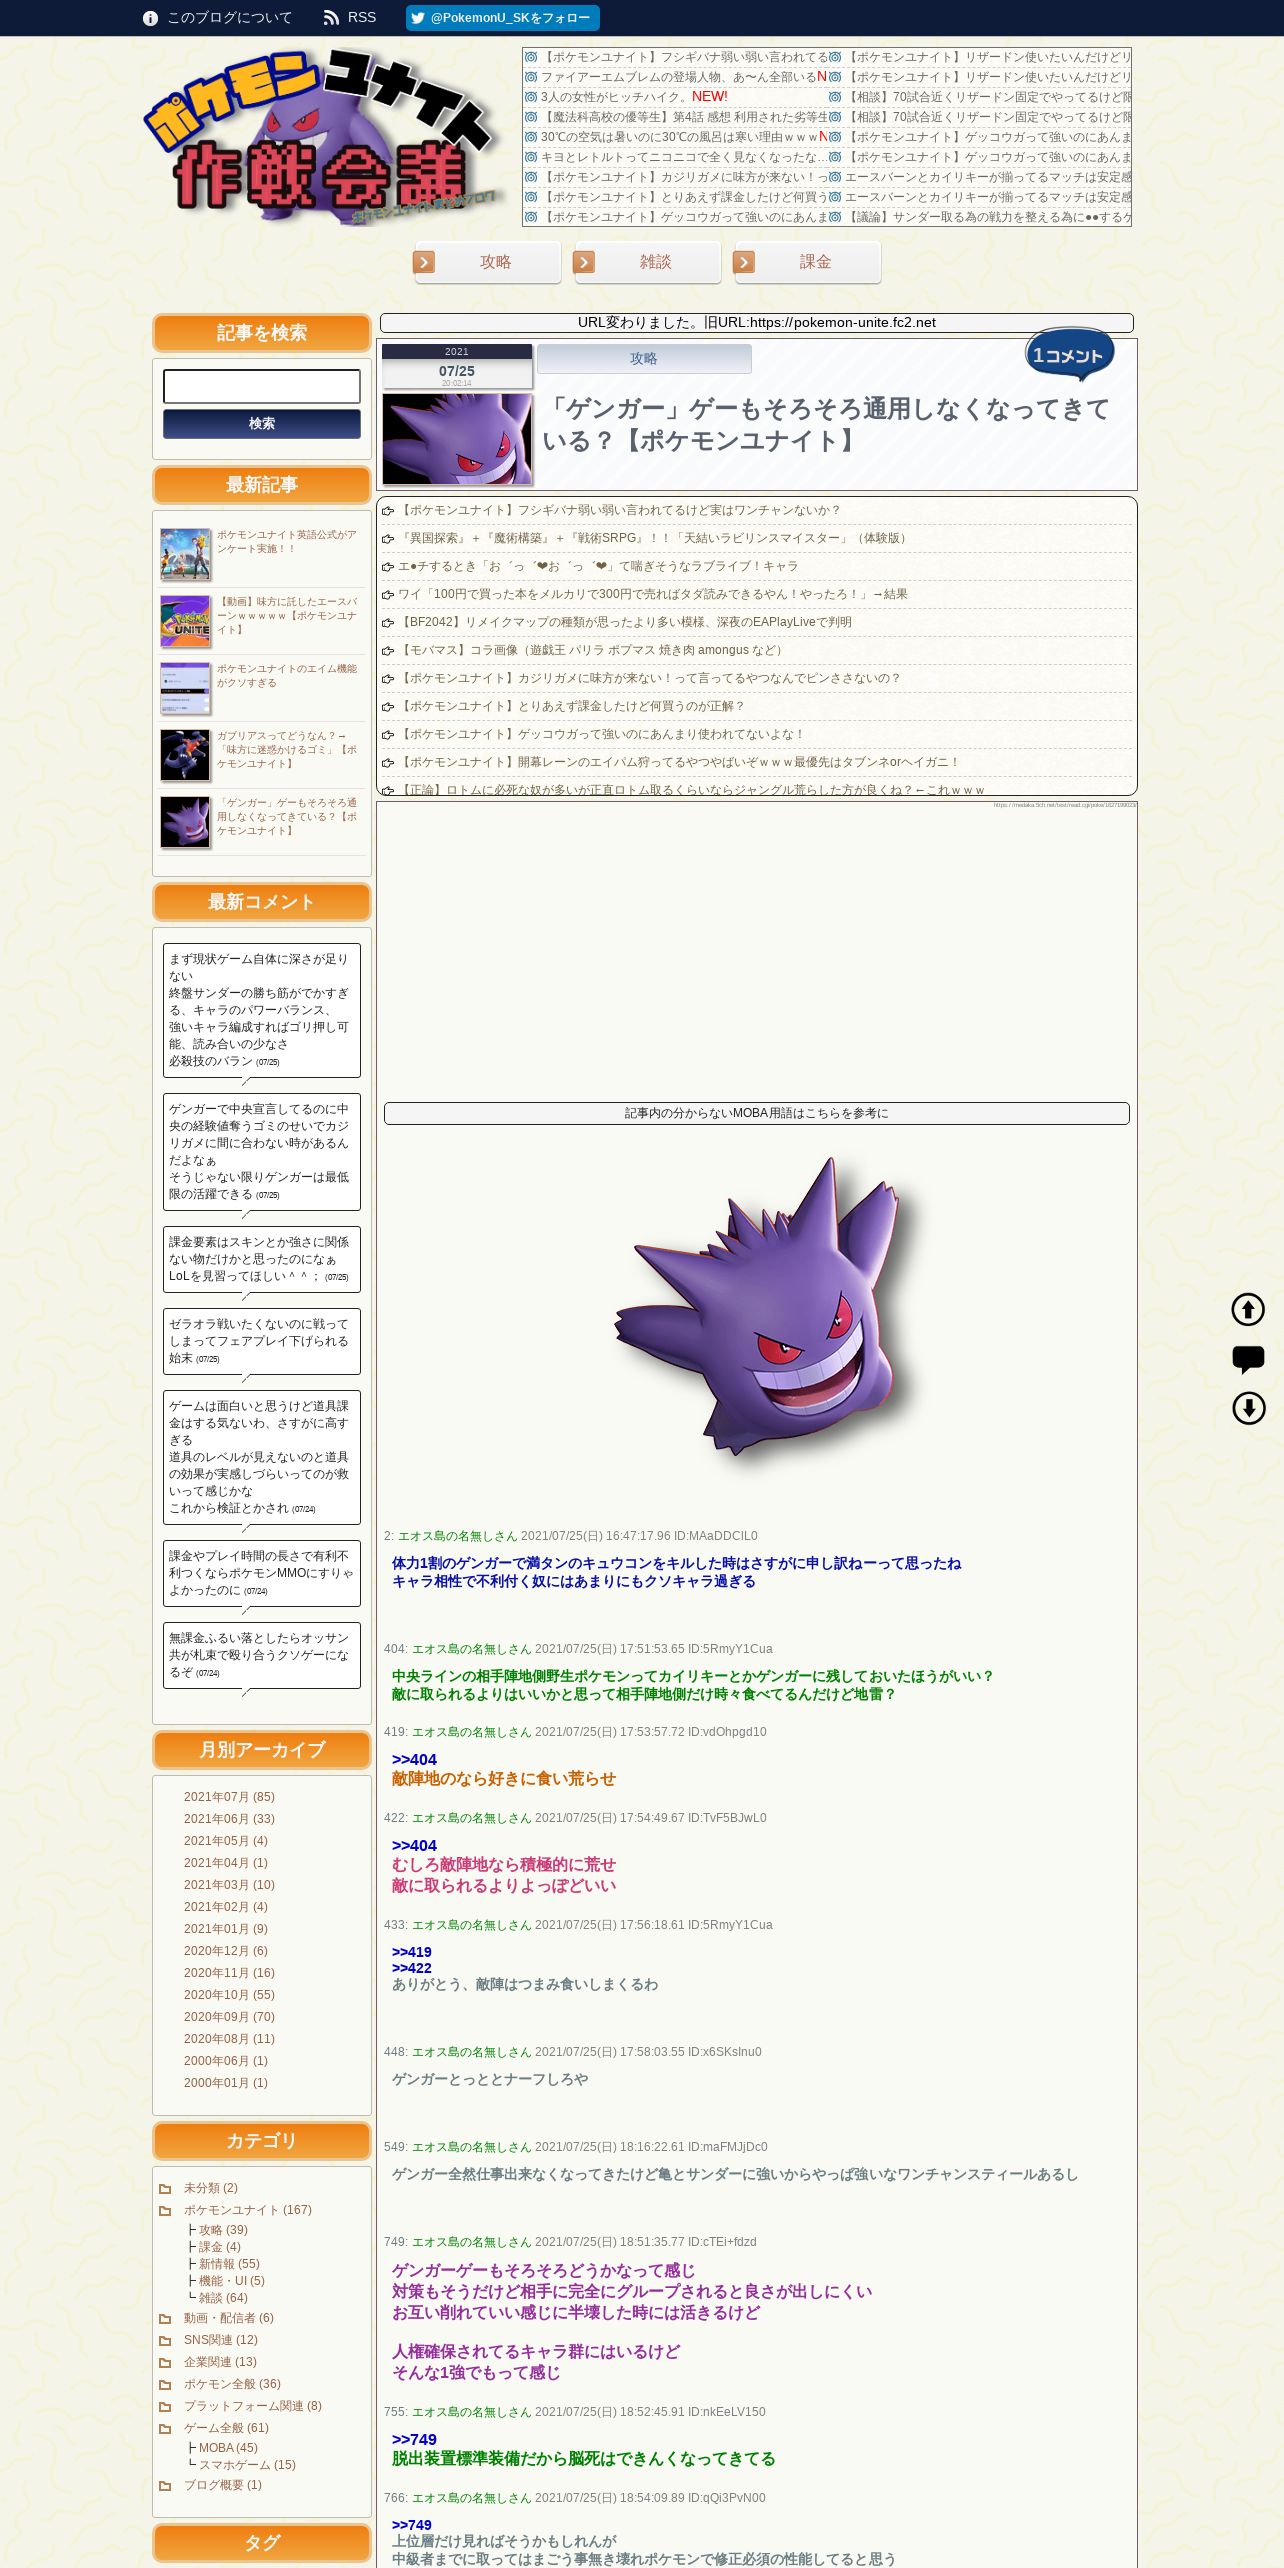Viewport: 1284px width, 2568px height.
Task: Open archive 2000年01月 (1)
Action: 226,2083
